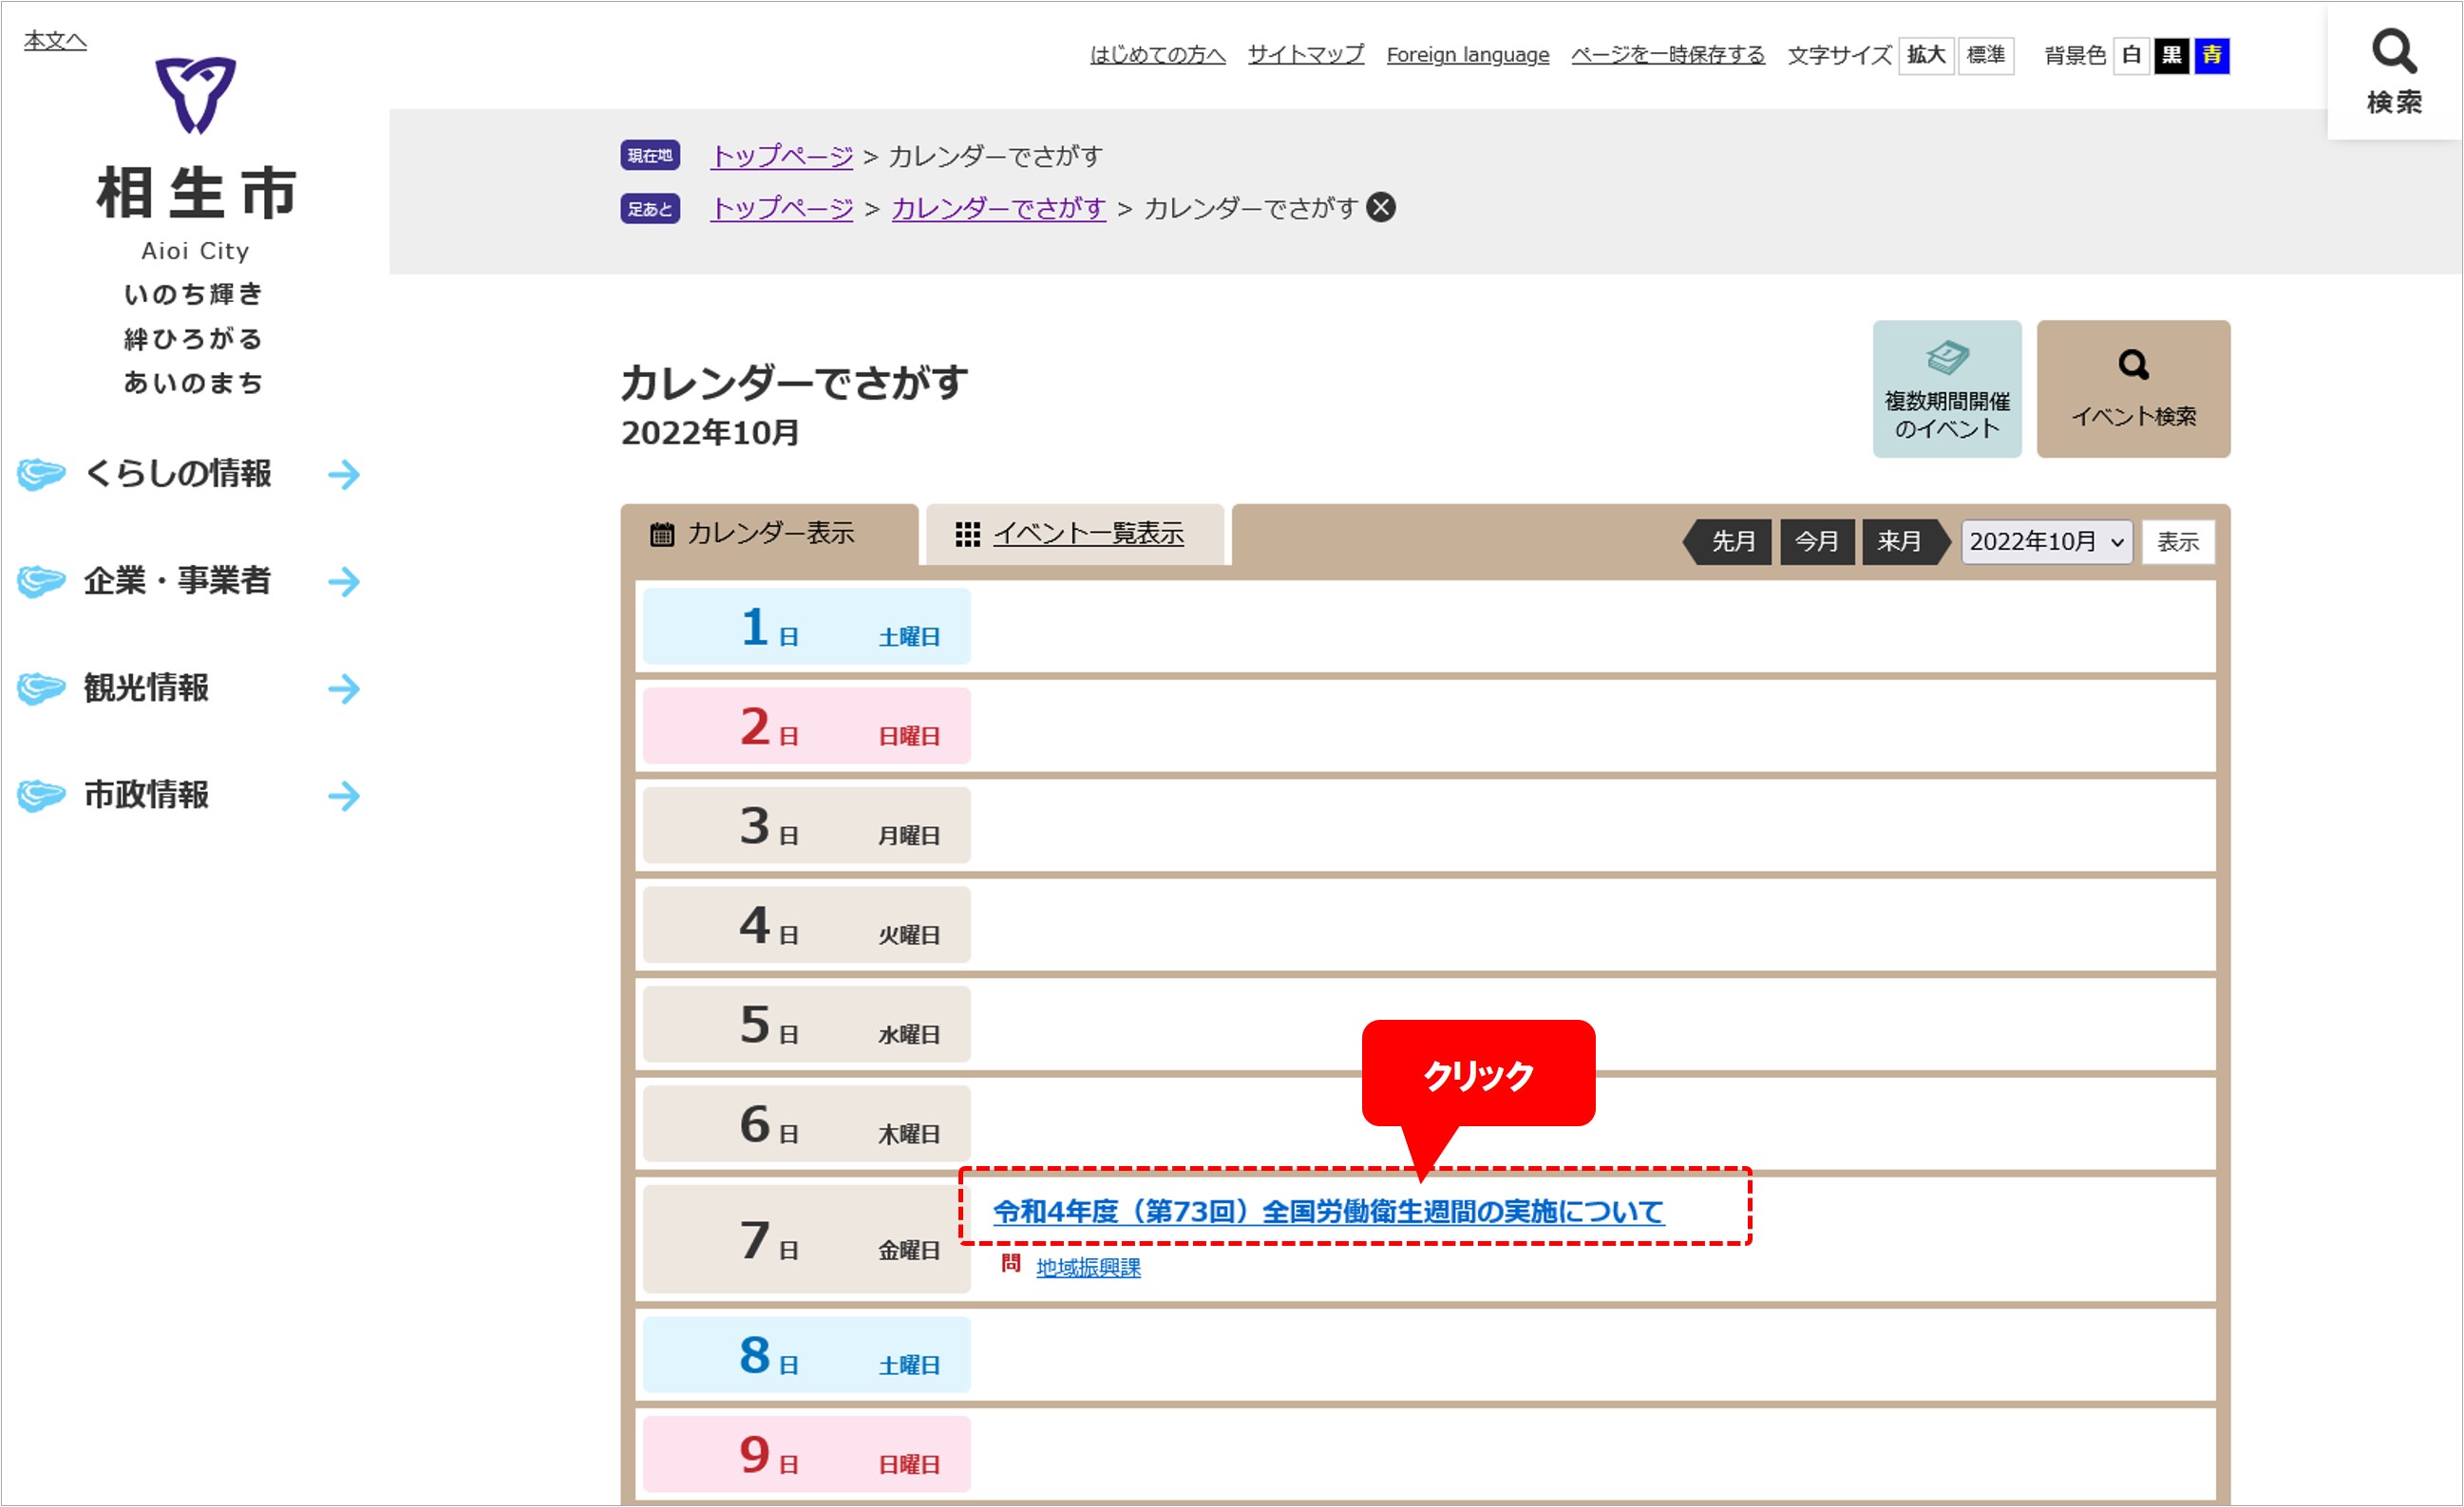Enlarge text size with 拡大
The height and width of the screenshot is (1507, 2464).
(x=1925, y=55)
